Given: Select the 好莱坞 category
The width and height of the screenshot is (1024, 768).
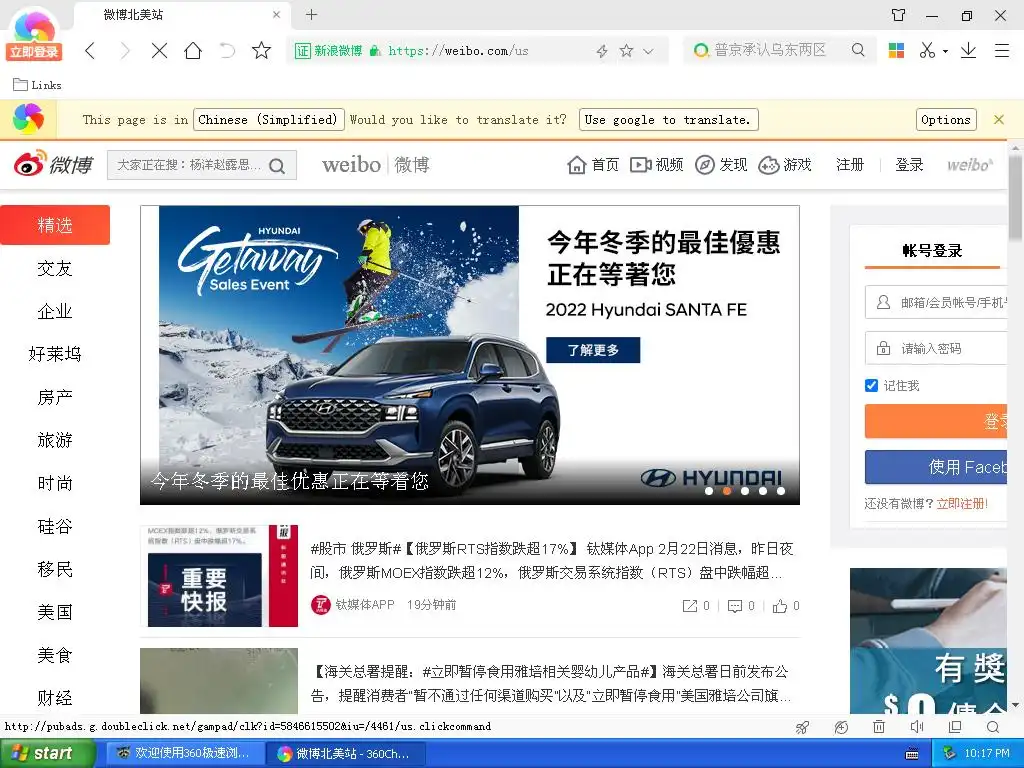Looking at the screenshot, I should (x=55, y=354).
